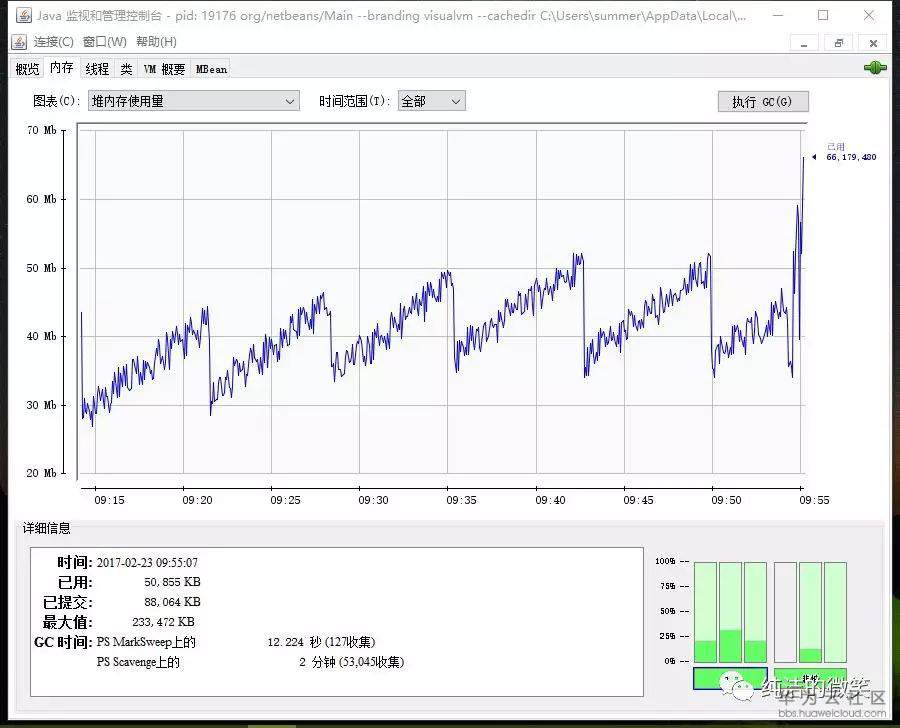900x728 pixels.
Task: Open the 帮助(H) menu
Action: [156, 42]
